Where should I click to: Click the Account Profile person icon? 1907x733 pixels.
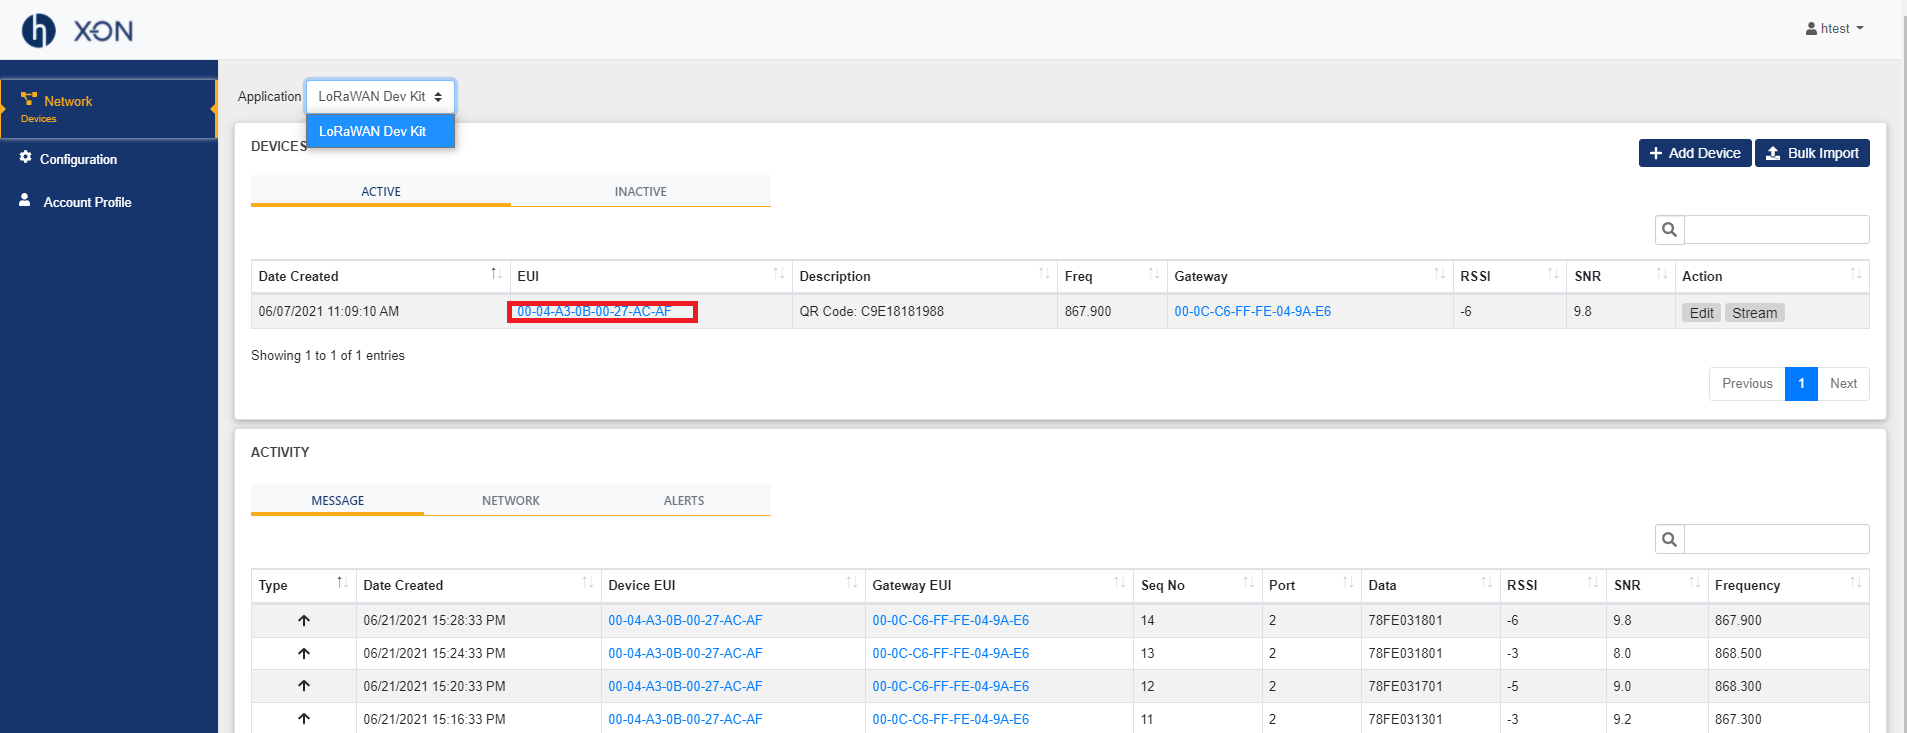pyautogui.click(x=25, y=201)
